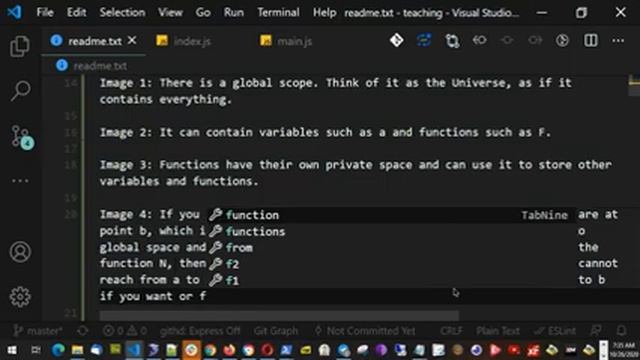Click in the 'Image 2: It can contain variables' line

(325, 132)
